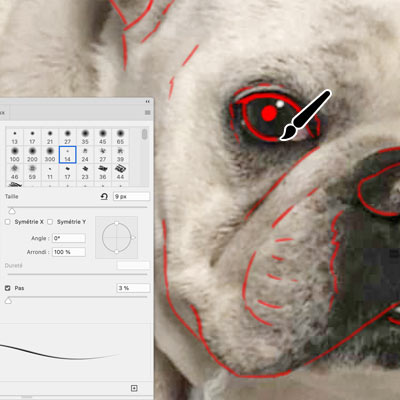Click the Dureté value field
Image resolution: width=400 pixels, height=400 pixels.
(x=133, y=265)
